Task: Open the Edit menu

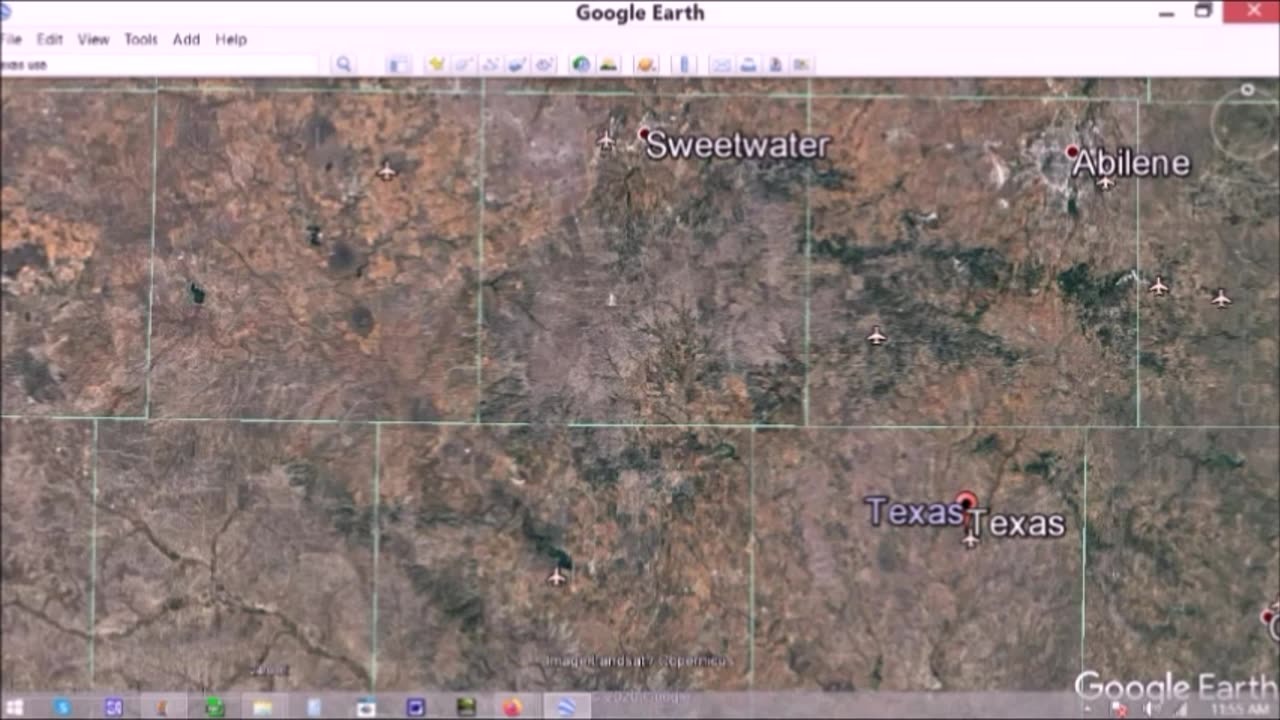Action: click(x=50, y=39)
